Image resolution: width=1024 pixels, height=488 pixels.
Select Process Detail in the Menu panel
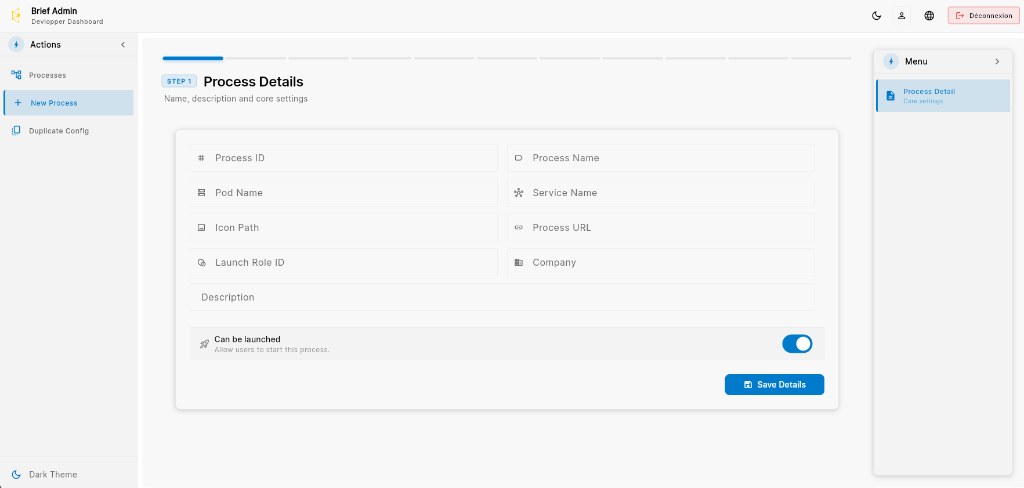click(943, 95)
